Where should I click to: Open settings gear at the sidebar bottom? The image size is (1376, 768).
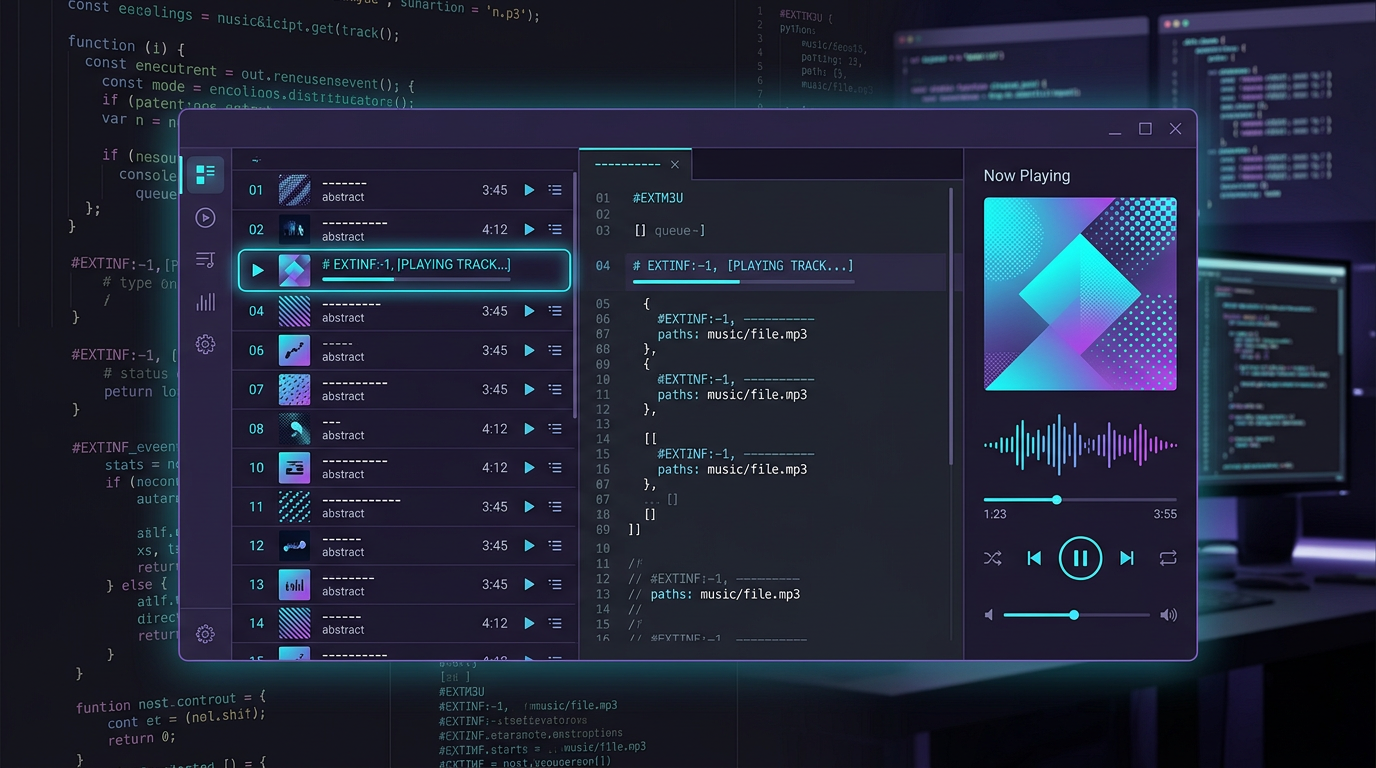tap(205, 634)
